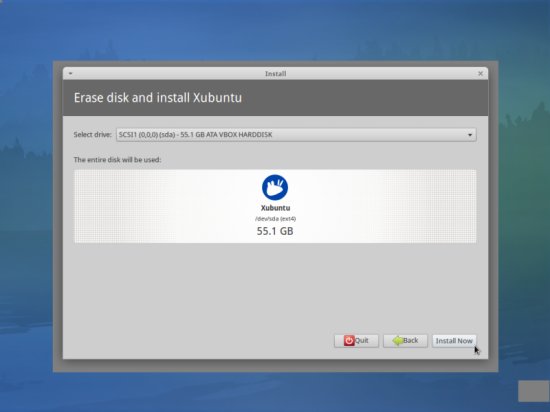The width and height of the screenshot is (550, 412).
Task: Go to previous step with Back
Action: [405, 341]
